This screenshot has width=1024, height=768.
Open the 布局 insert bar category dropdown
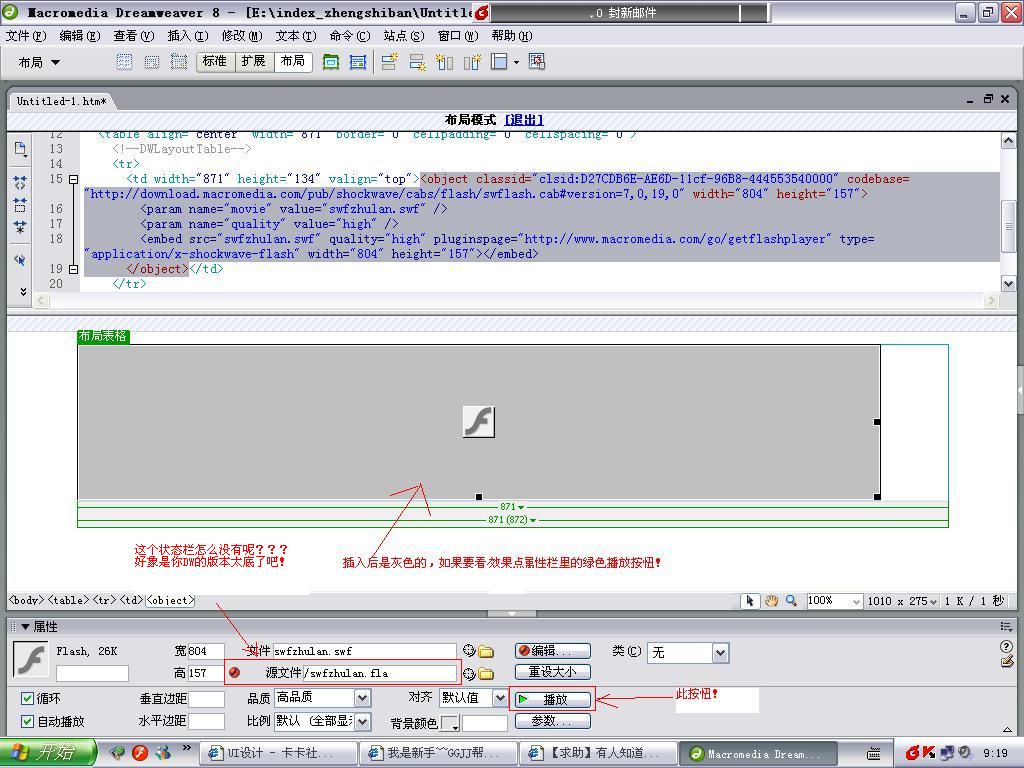40,62
